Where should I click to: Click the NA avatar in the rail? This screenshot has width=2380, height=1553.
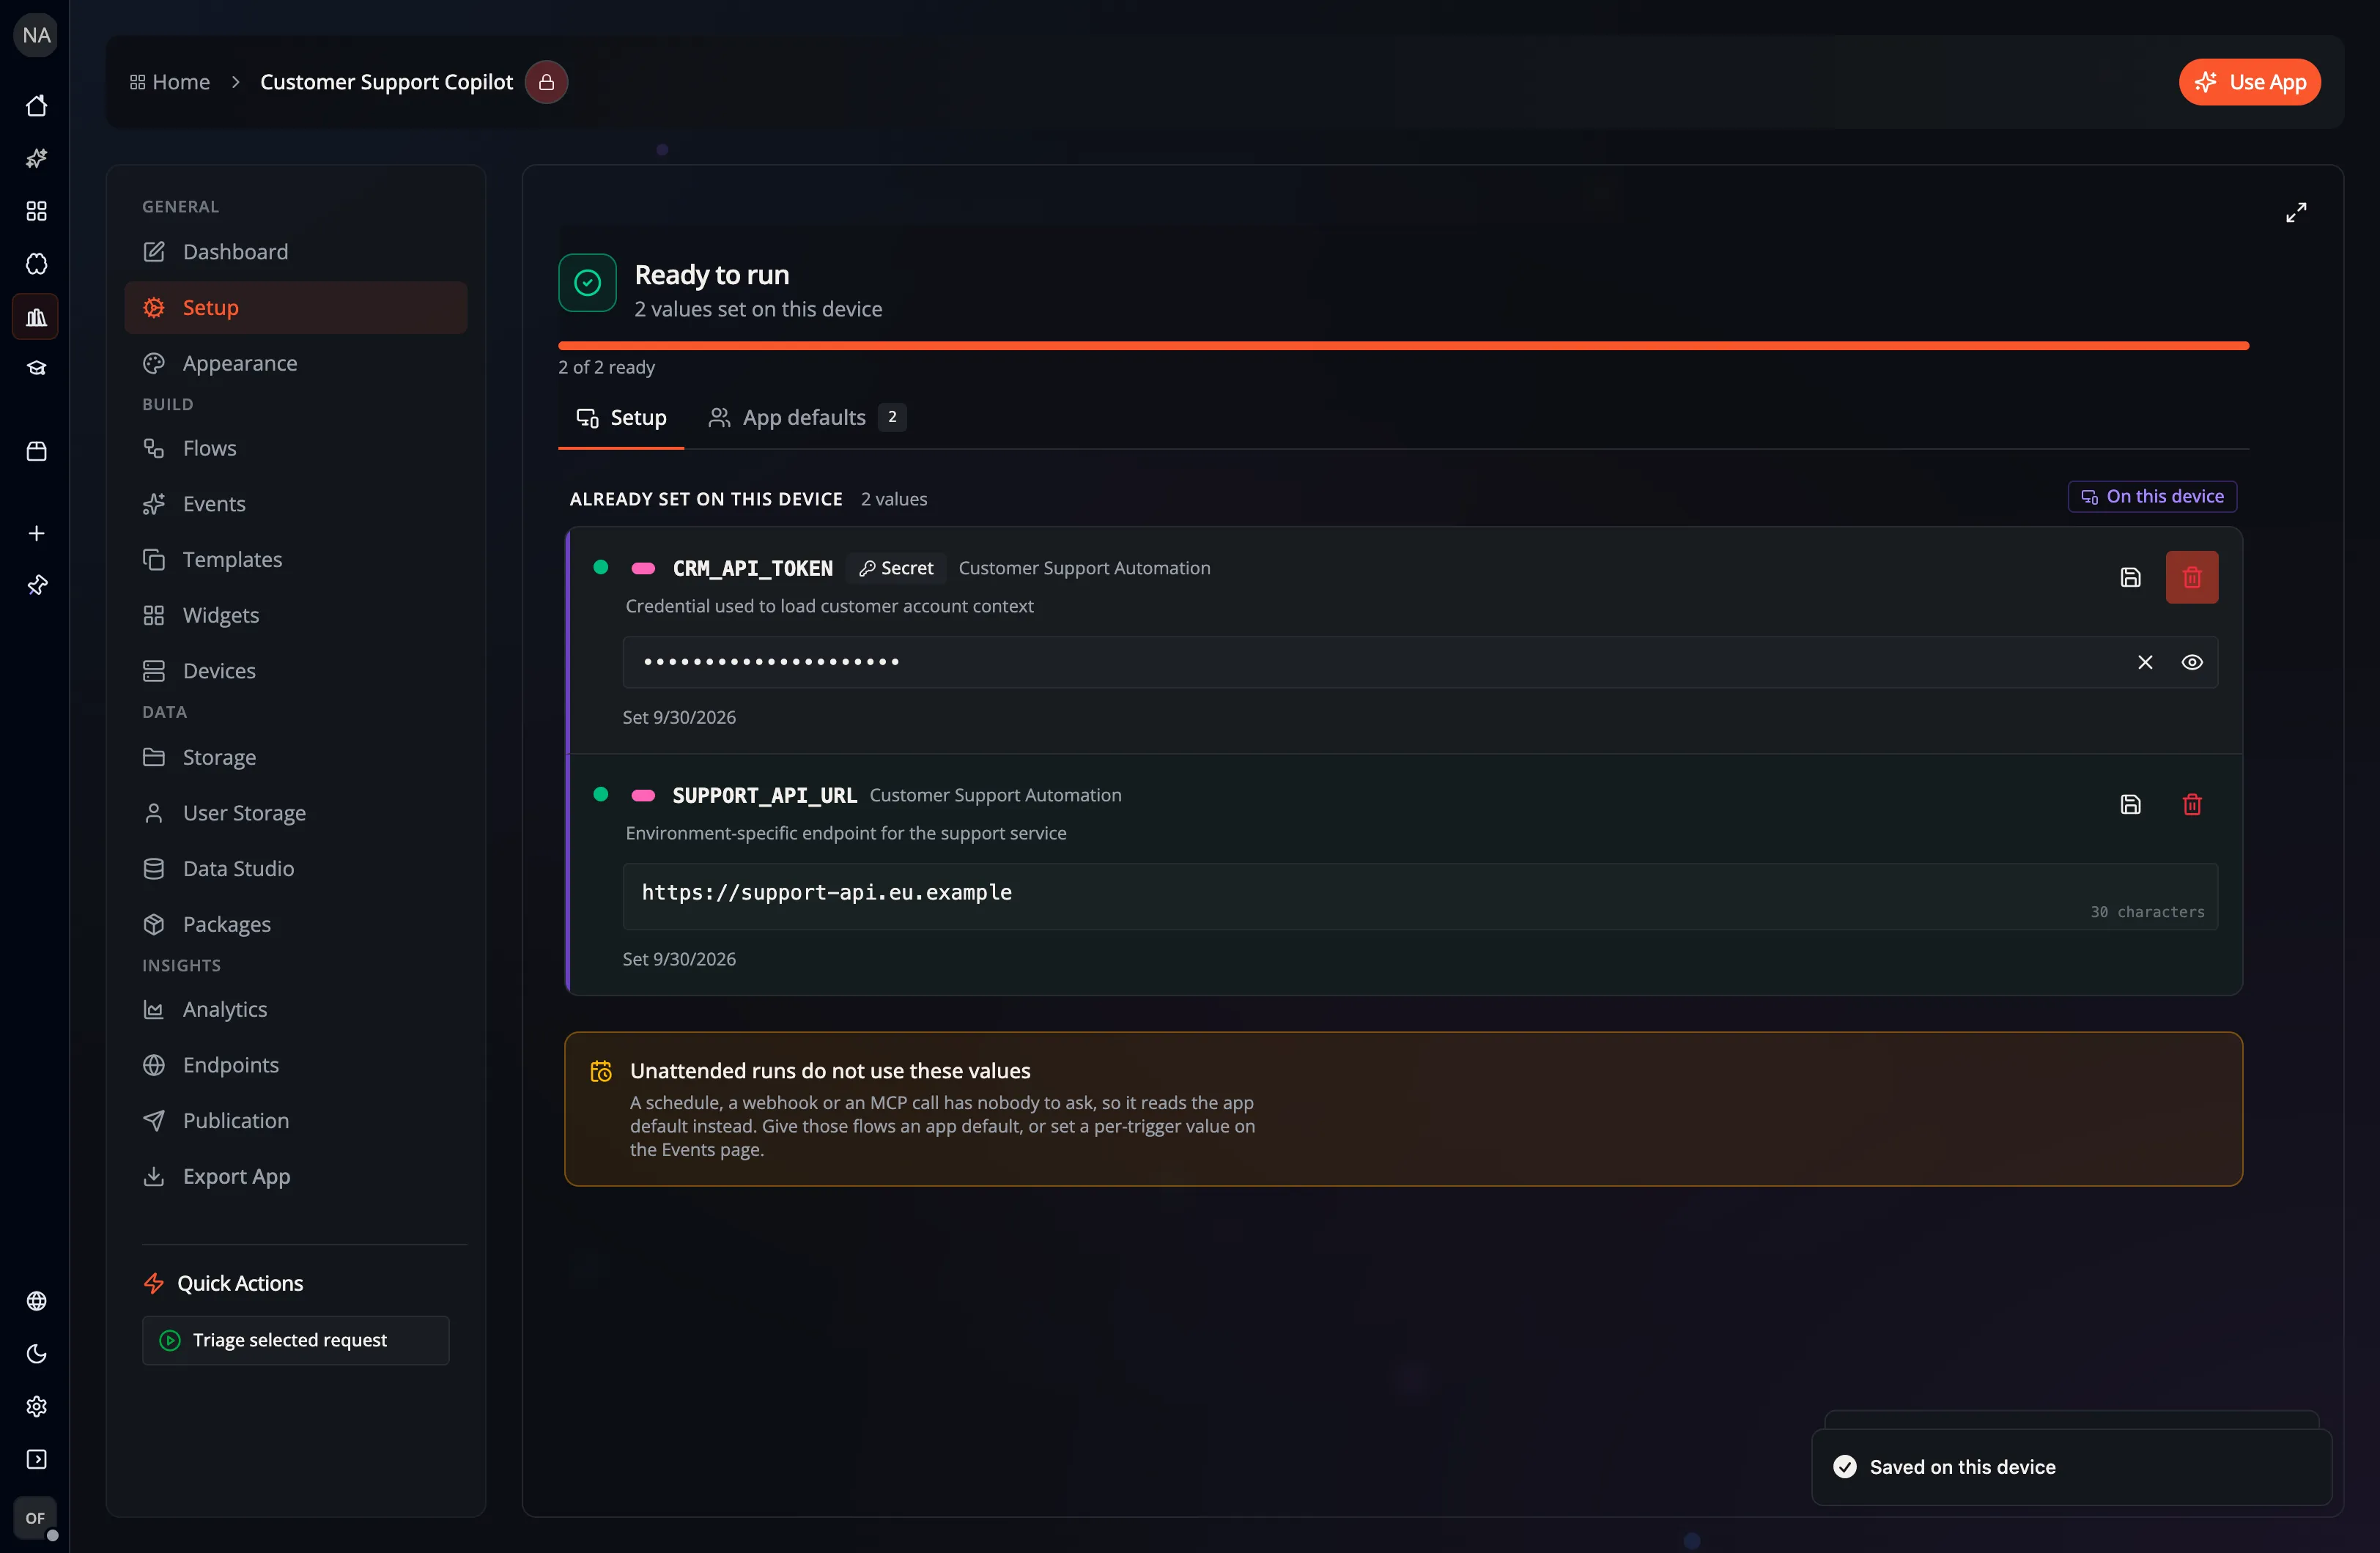[36, 35]
